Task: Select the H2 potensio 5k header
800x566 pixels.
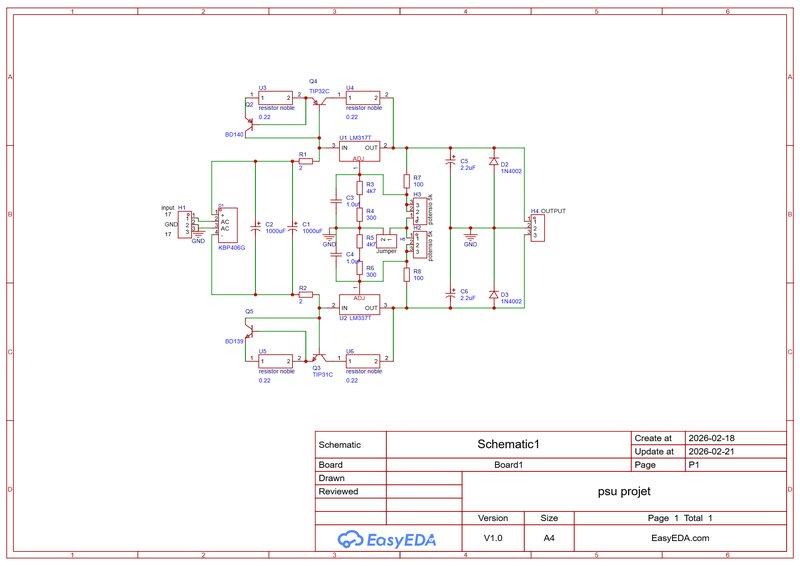Action: coord(419,245)
